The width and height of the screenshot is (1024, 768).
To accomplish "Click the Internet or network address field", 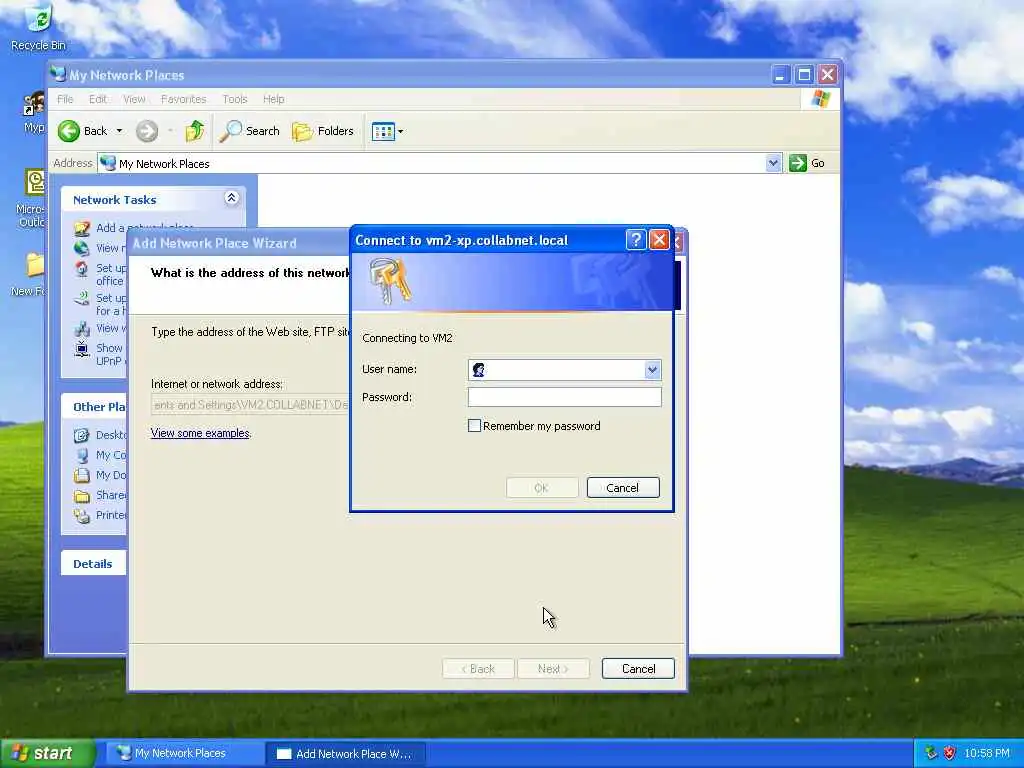I will [x=251, y=405].
